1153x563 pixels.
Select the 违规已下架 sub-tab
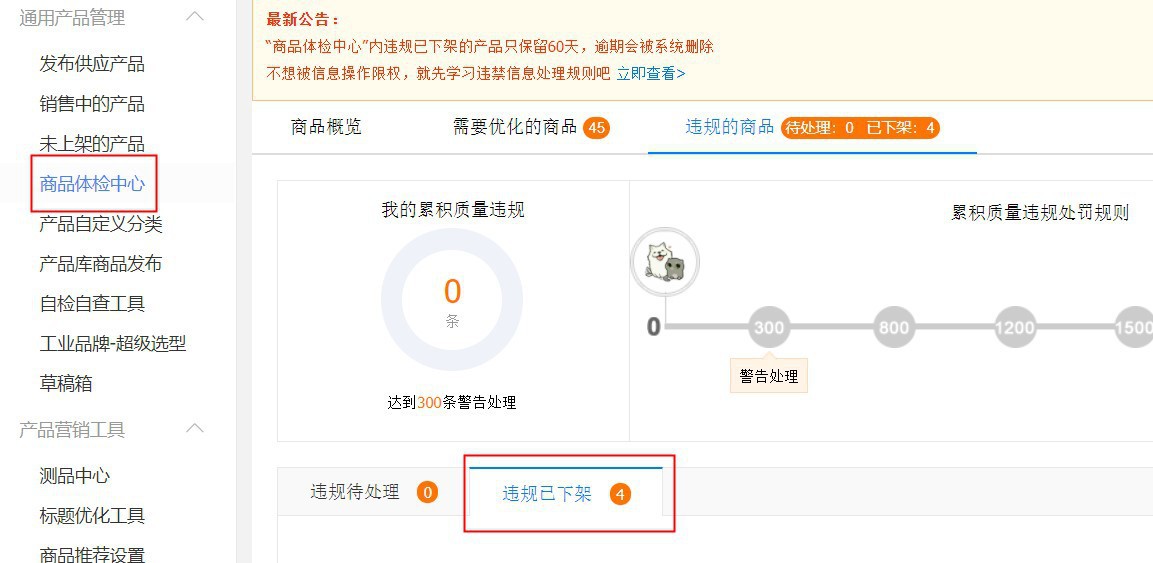click(x=547, y=494)
